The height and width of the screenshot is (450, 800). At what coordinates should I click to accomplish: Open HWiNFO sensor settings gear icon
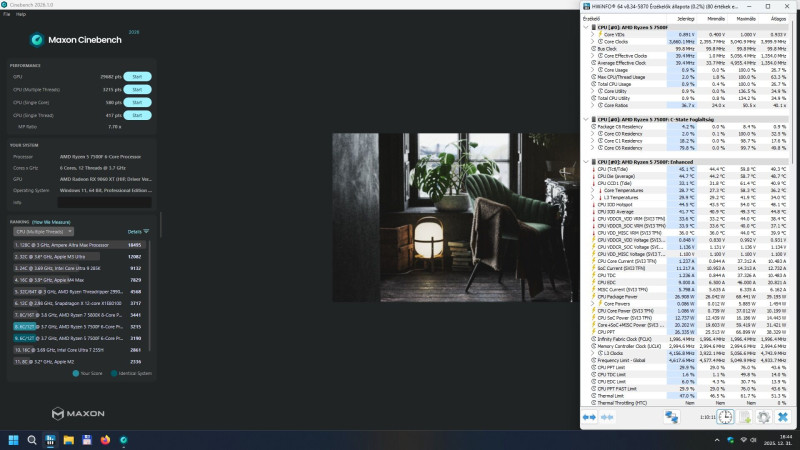click(x=763, y=417)
